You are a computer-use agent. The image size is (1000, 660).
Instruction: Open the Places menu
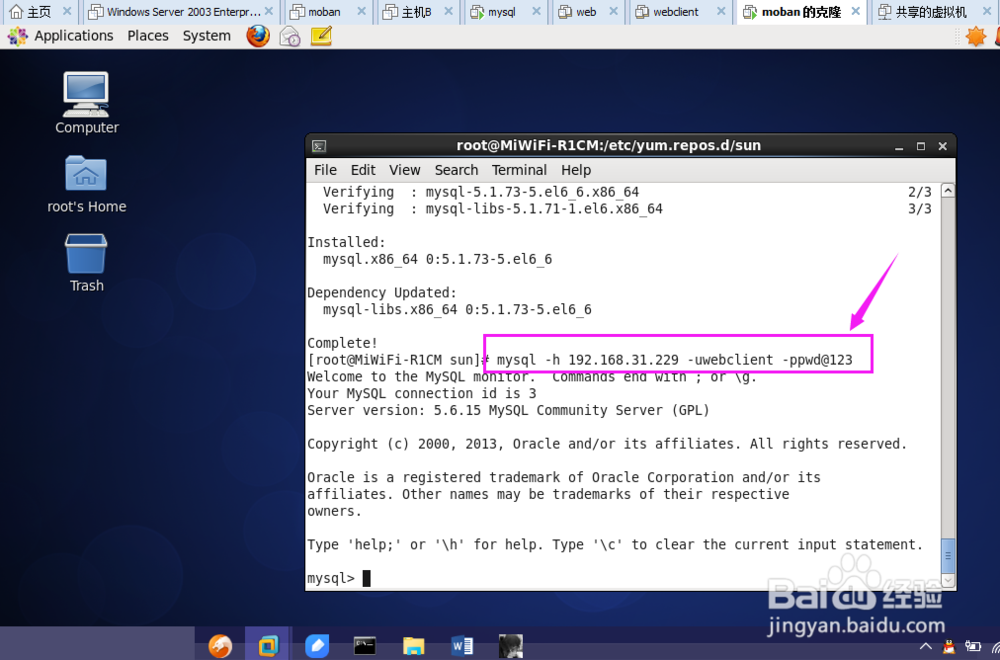click(148, 36)
